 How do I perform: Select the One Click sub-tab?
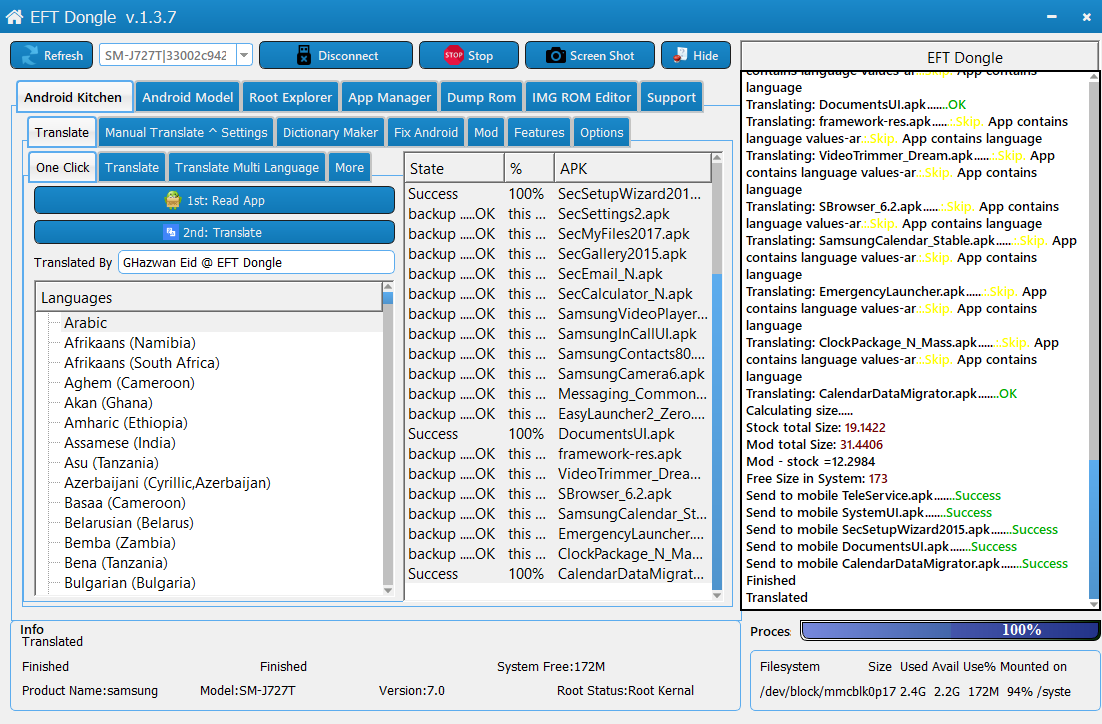click(63, 167)
